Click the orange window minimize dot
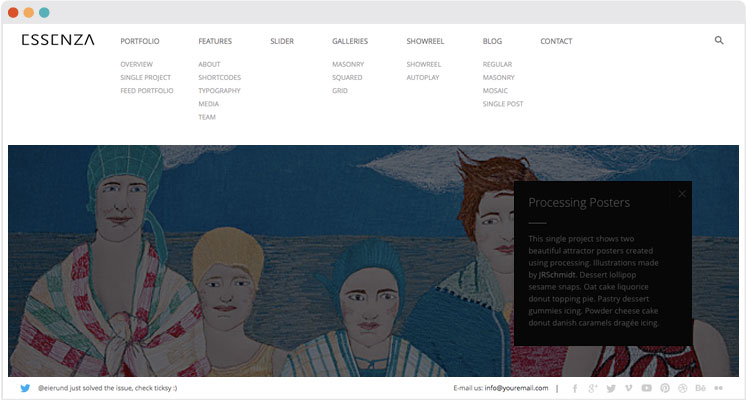This screenshot has width=746, height=401. tap(29, 12)
